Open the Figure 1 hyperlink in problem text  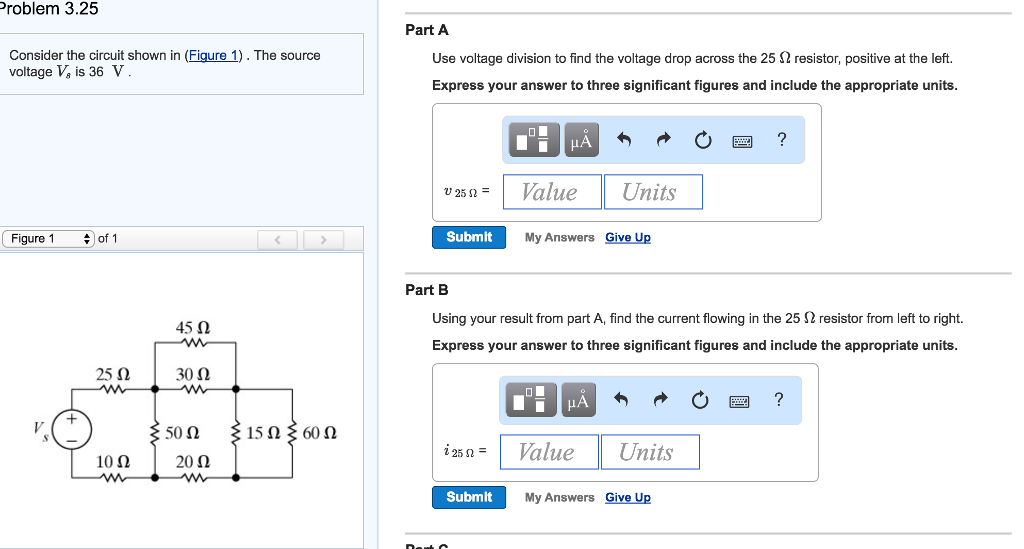click(x=214, y=55)
